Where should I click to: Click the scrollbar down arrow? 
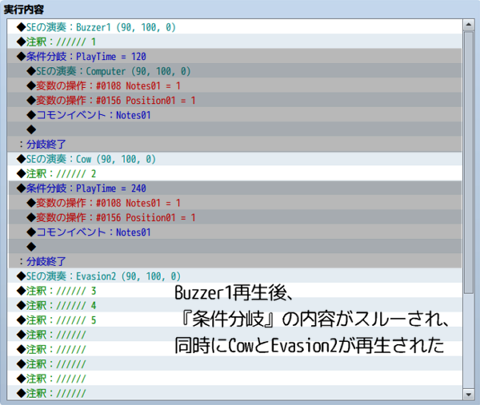pos(468,394)
